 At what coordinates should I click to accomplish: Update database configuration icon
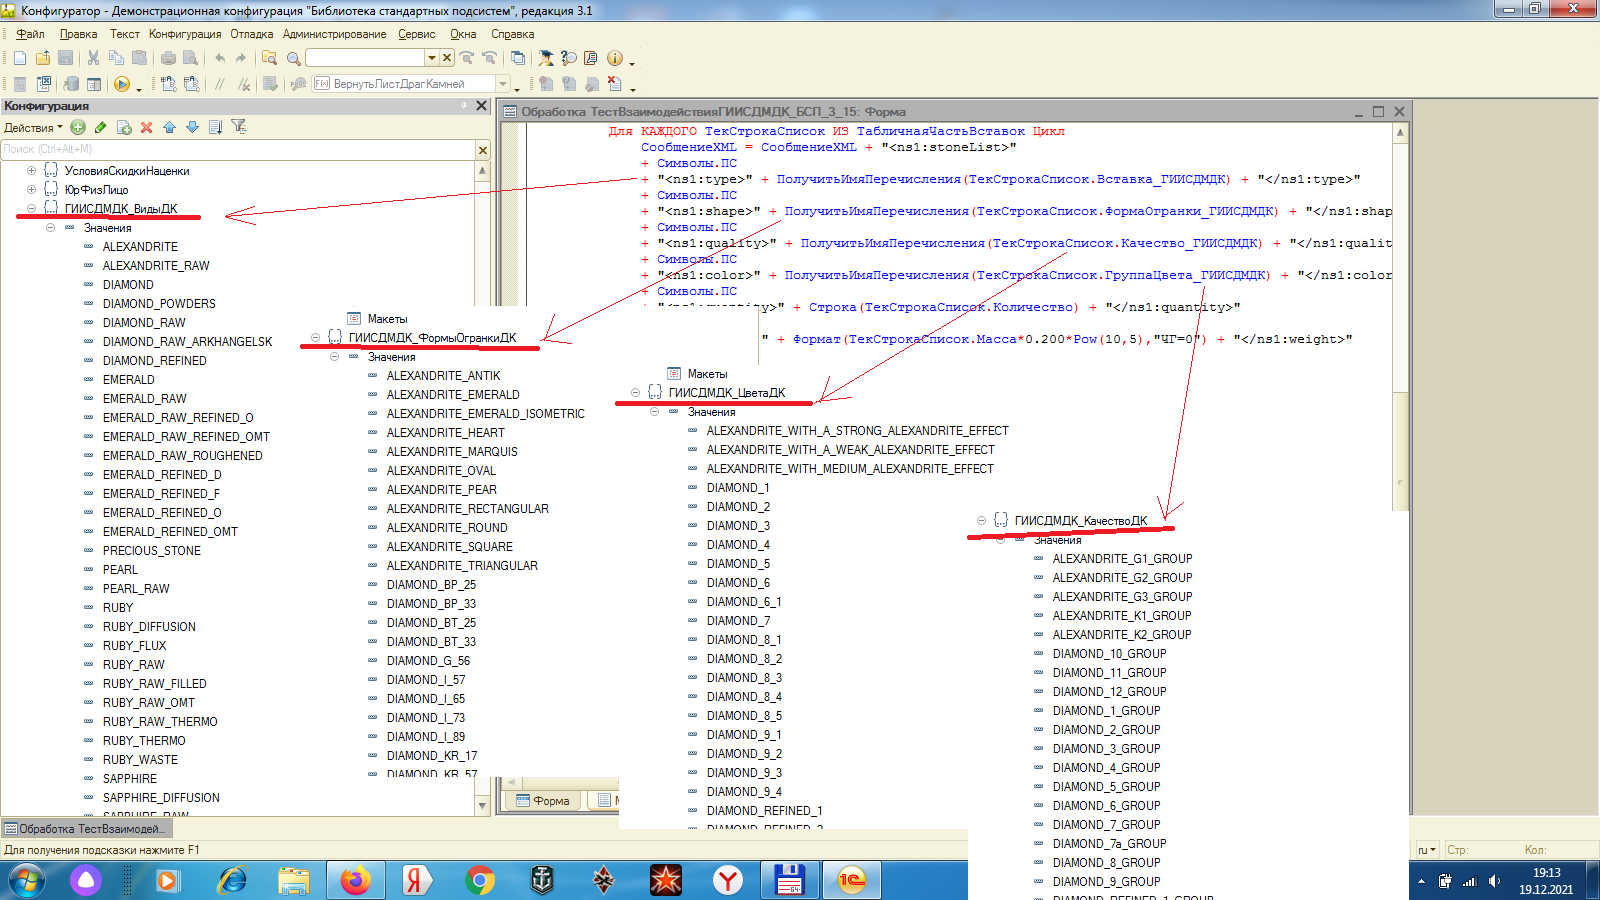click(x=71, y=84)
